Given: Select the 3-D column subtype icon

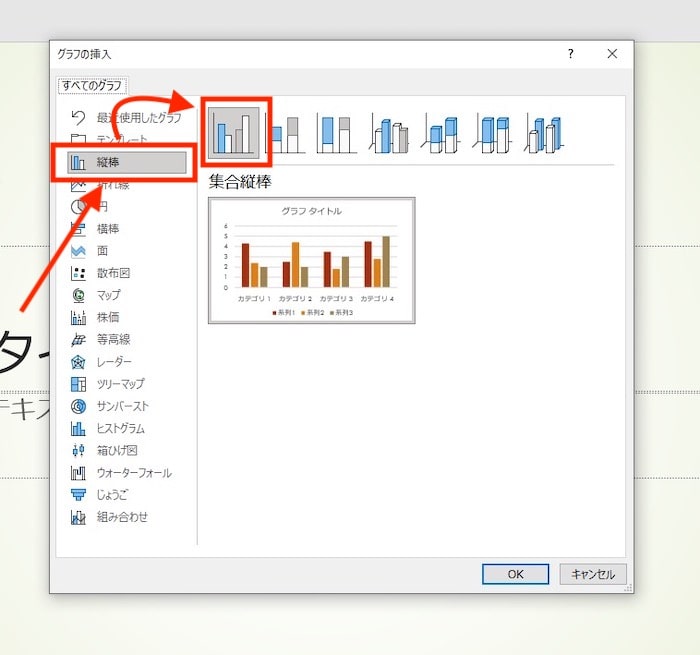Looking at the screenshot, I should (x=545, y=133).
